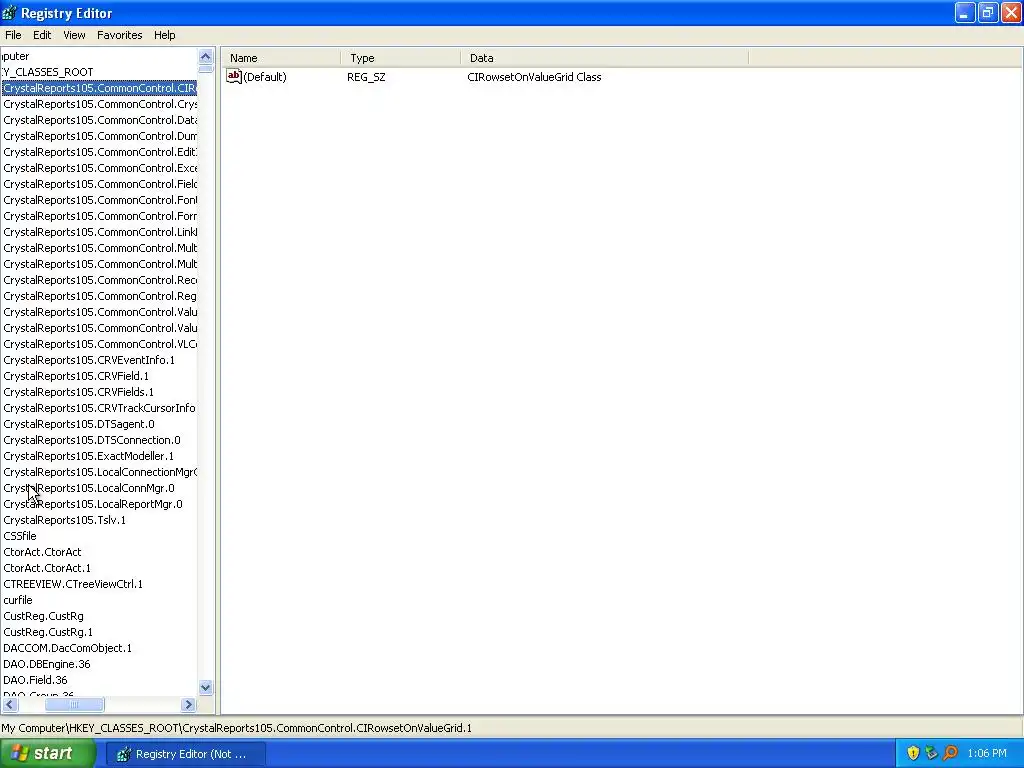This screenshot has width=1024, height=768.
Task: Select the CustReg.CustRg.1 key
Action: (x=48, y=632)
